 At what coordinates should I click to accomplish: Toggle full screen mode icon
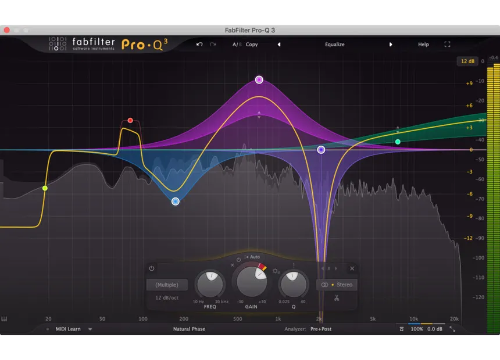pyautogui.click(x=447, y=44)
